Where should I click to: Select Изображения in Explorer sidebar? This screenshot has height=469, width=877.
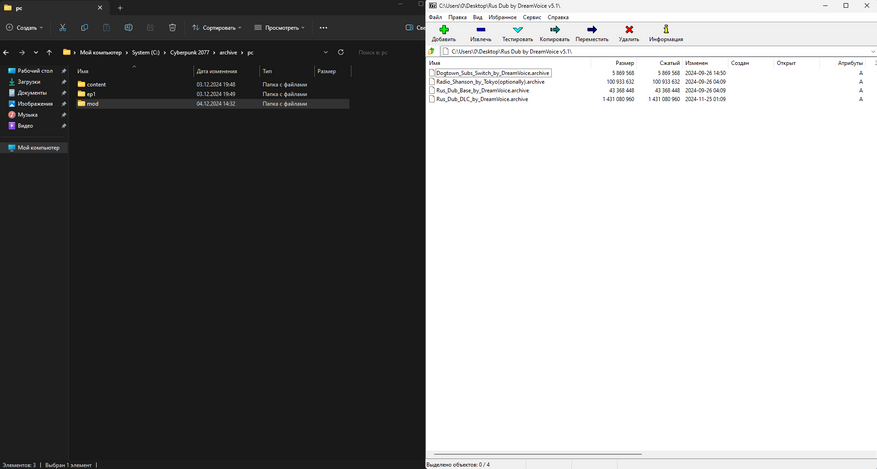click(35, 104)
